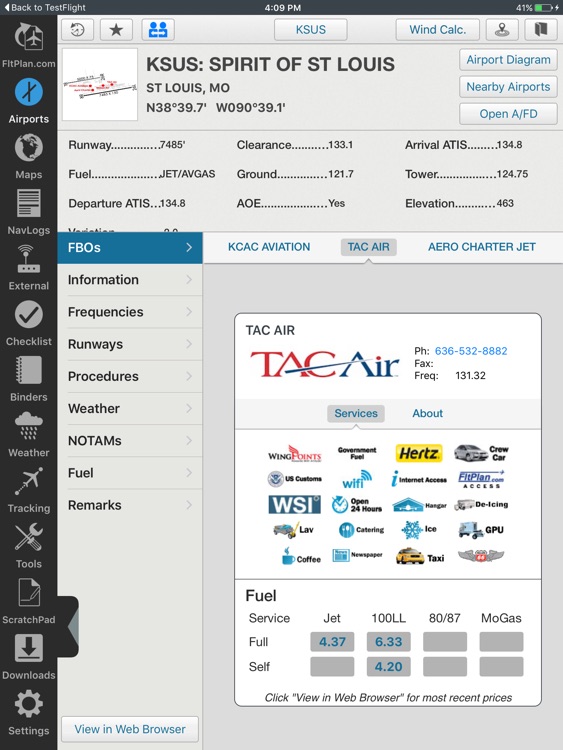This screenshot has height=750, width=563.
Task: Open the Checklist section
Action: pyautogui.click(x=28, y=323)
